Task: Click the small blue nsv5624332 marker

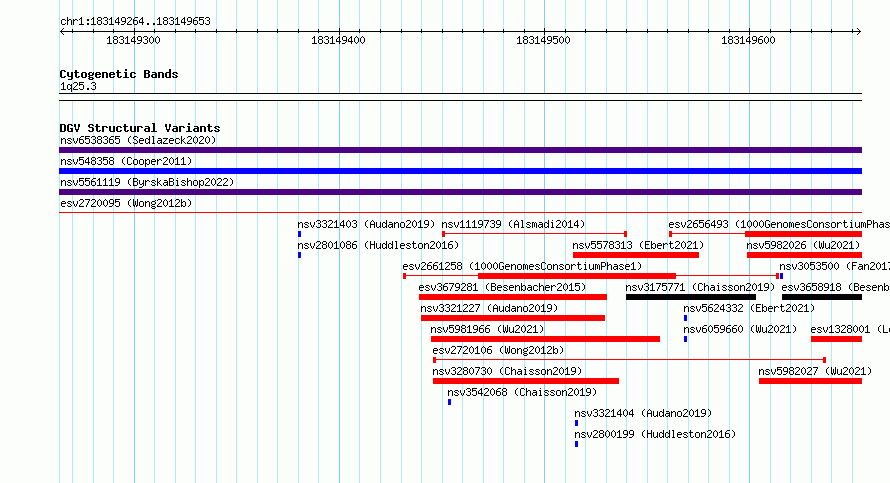Action: click(686, 318)
